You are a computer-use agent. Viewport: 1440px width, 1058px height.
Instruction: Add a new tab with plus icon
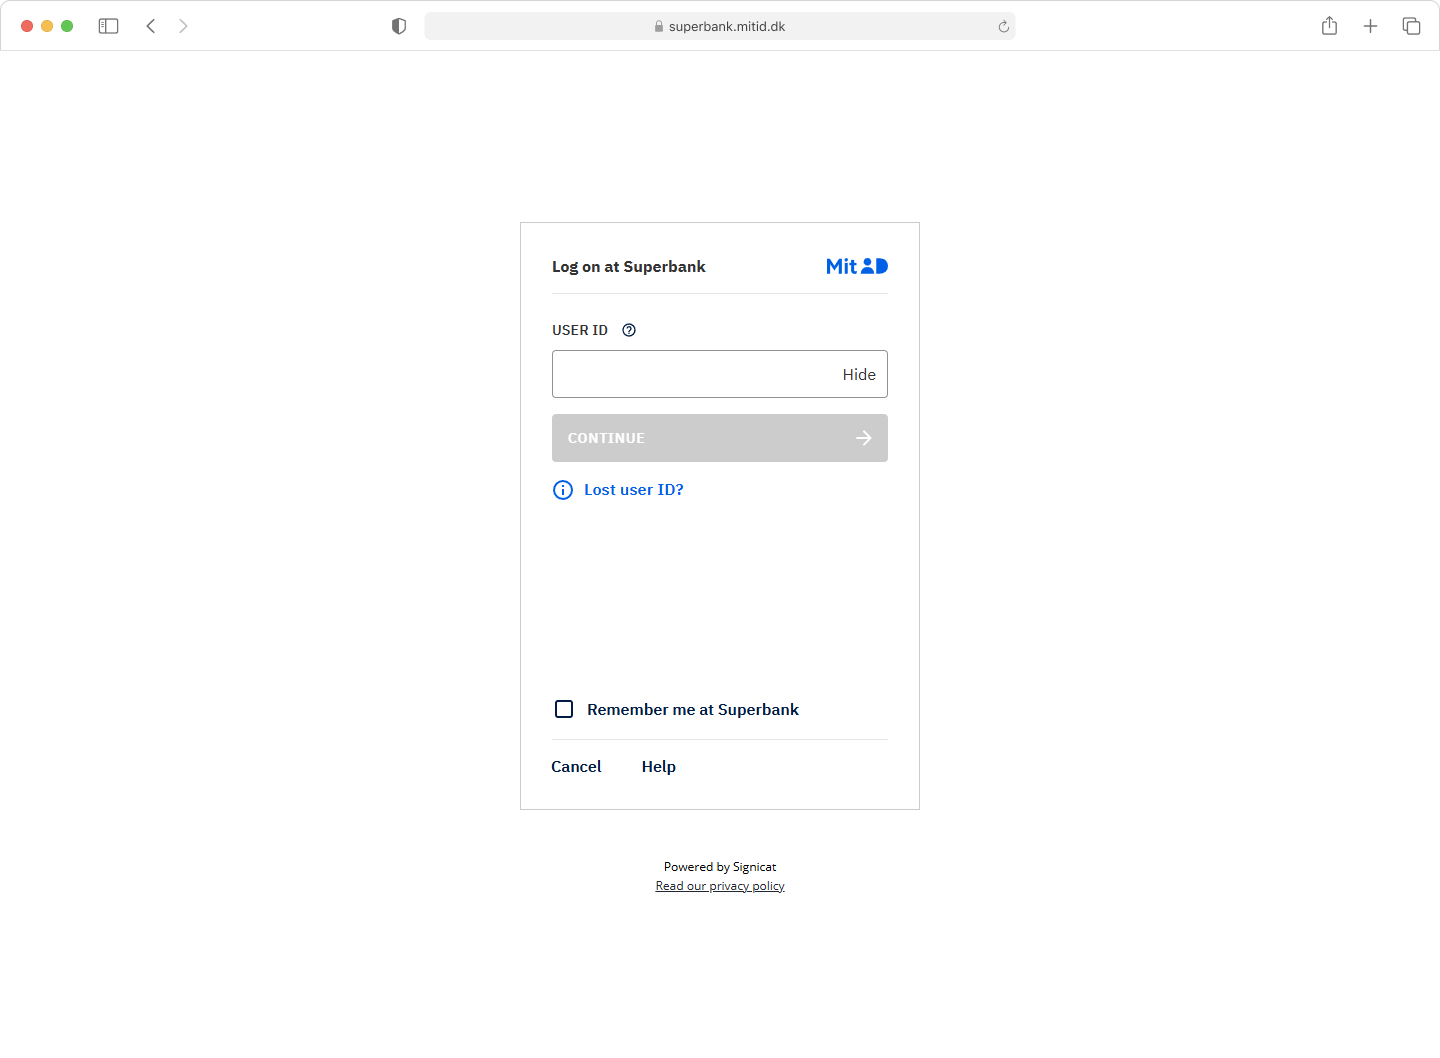1370,26
